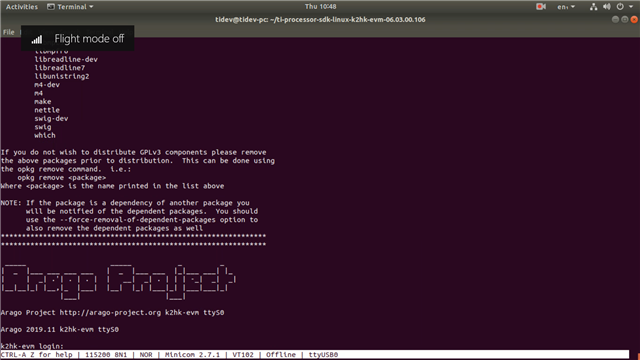Close the terminal window
Image resolution: width=640 pixels, height=360 pixels.
pyautogui.click(x=634, y=19)
